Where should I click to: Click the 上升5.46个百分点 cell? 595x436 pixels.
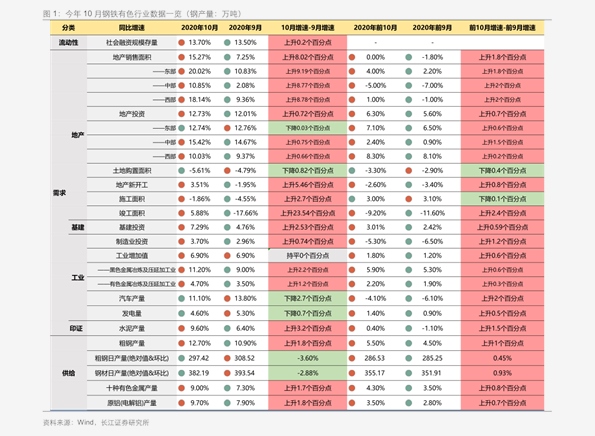(x=308, y=185)
